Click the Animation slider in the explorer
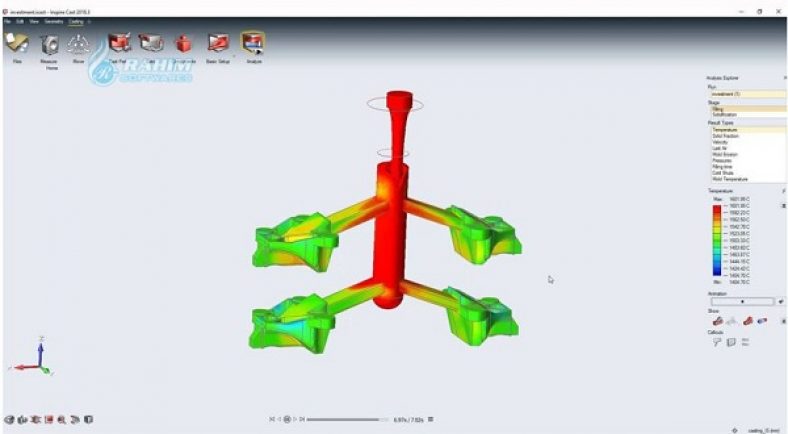 point(742,301)
